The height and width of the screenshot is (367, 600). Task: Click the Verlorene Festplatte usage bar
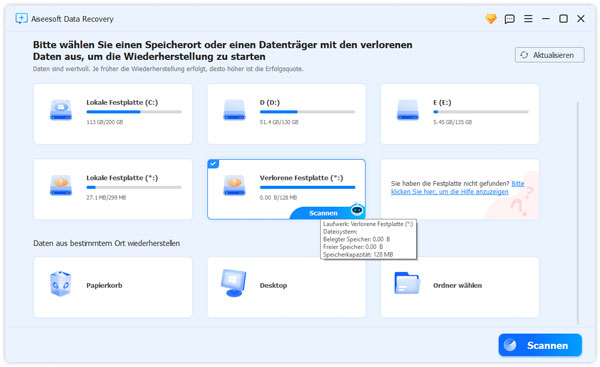pyautogui.click(x=307, y=188)
